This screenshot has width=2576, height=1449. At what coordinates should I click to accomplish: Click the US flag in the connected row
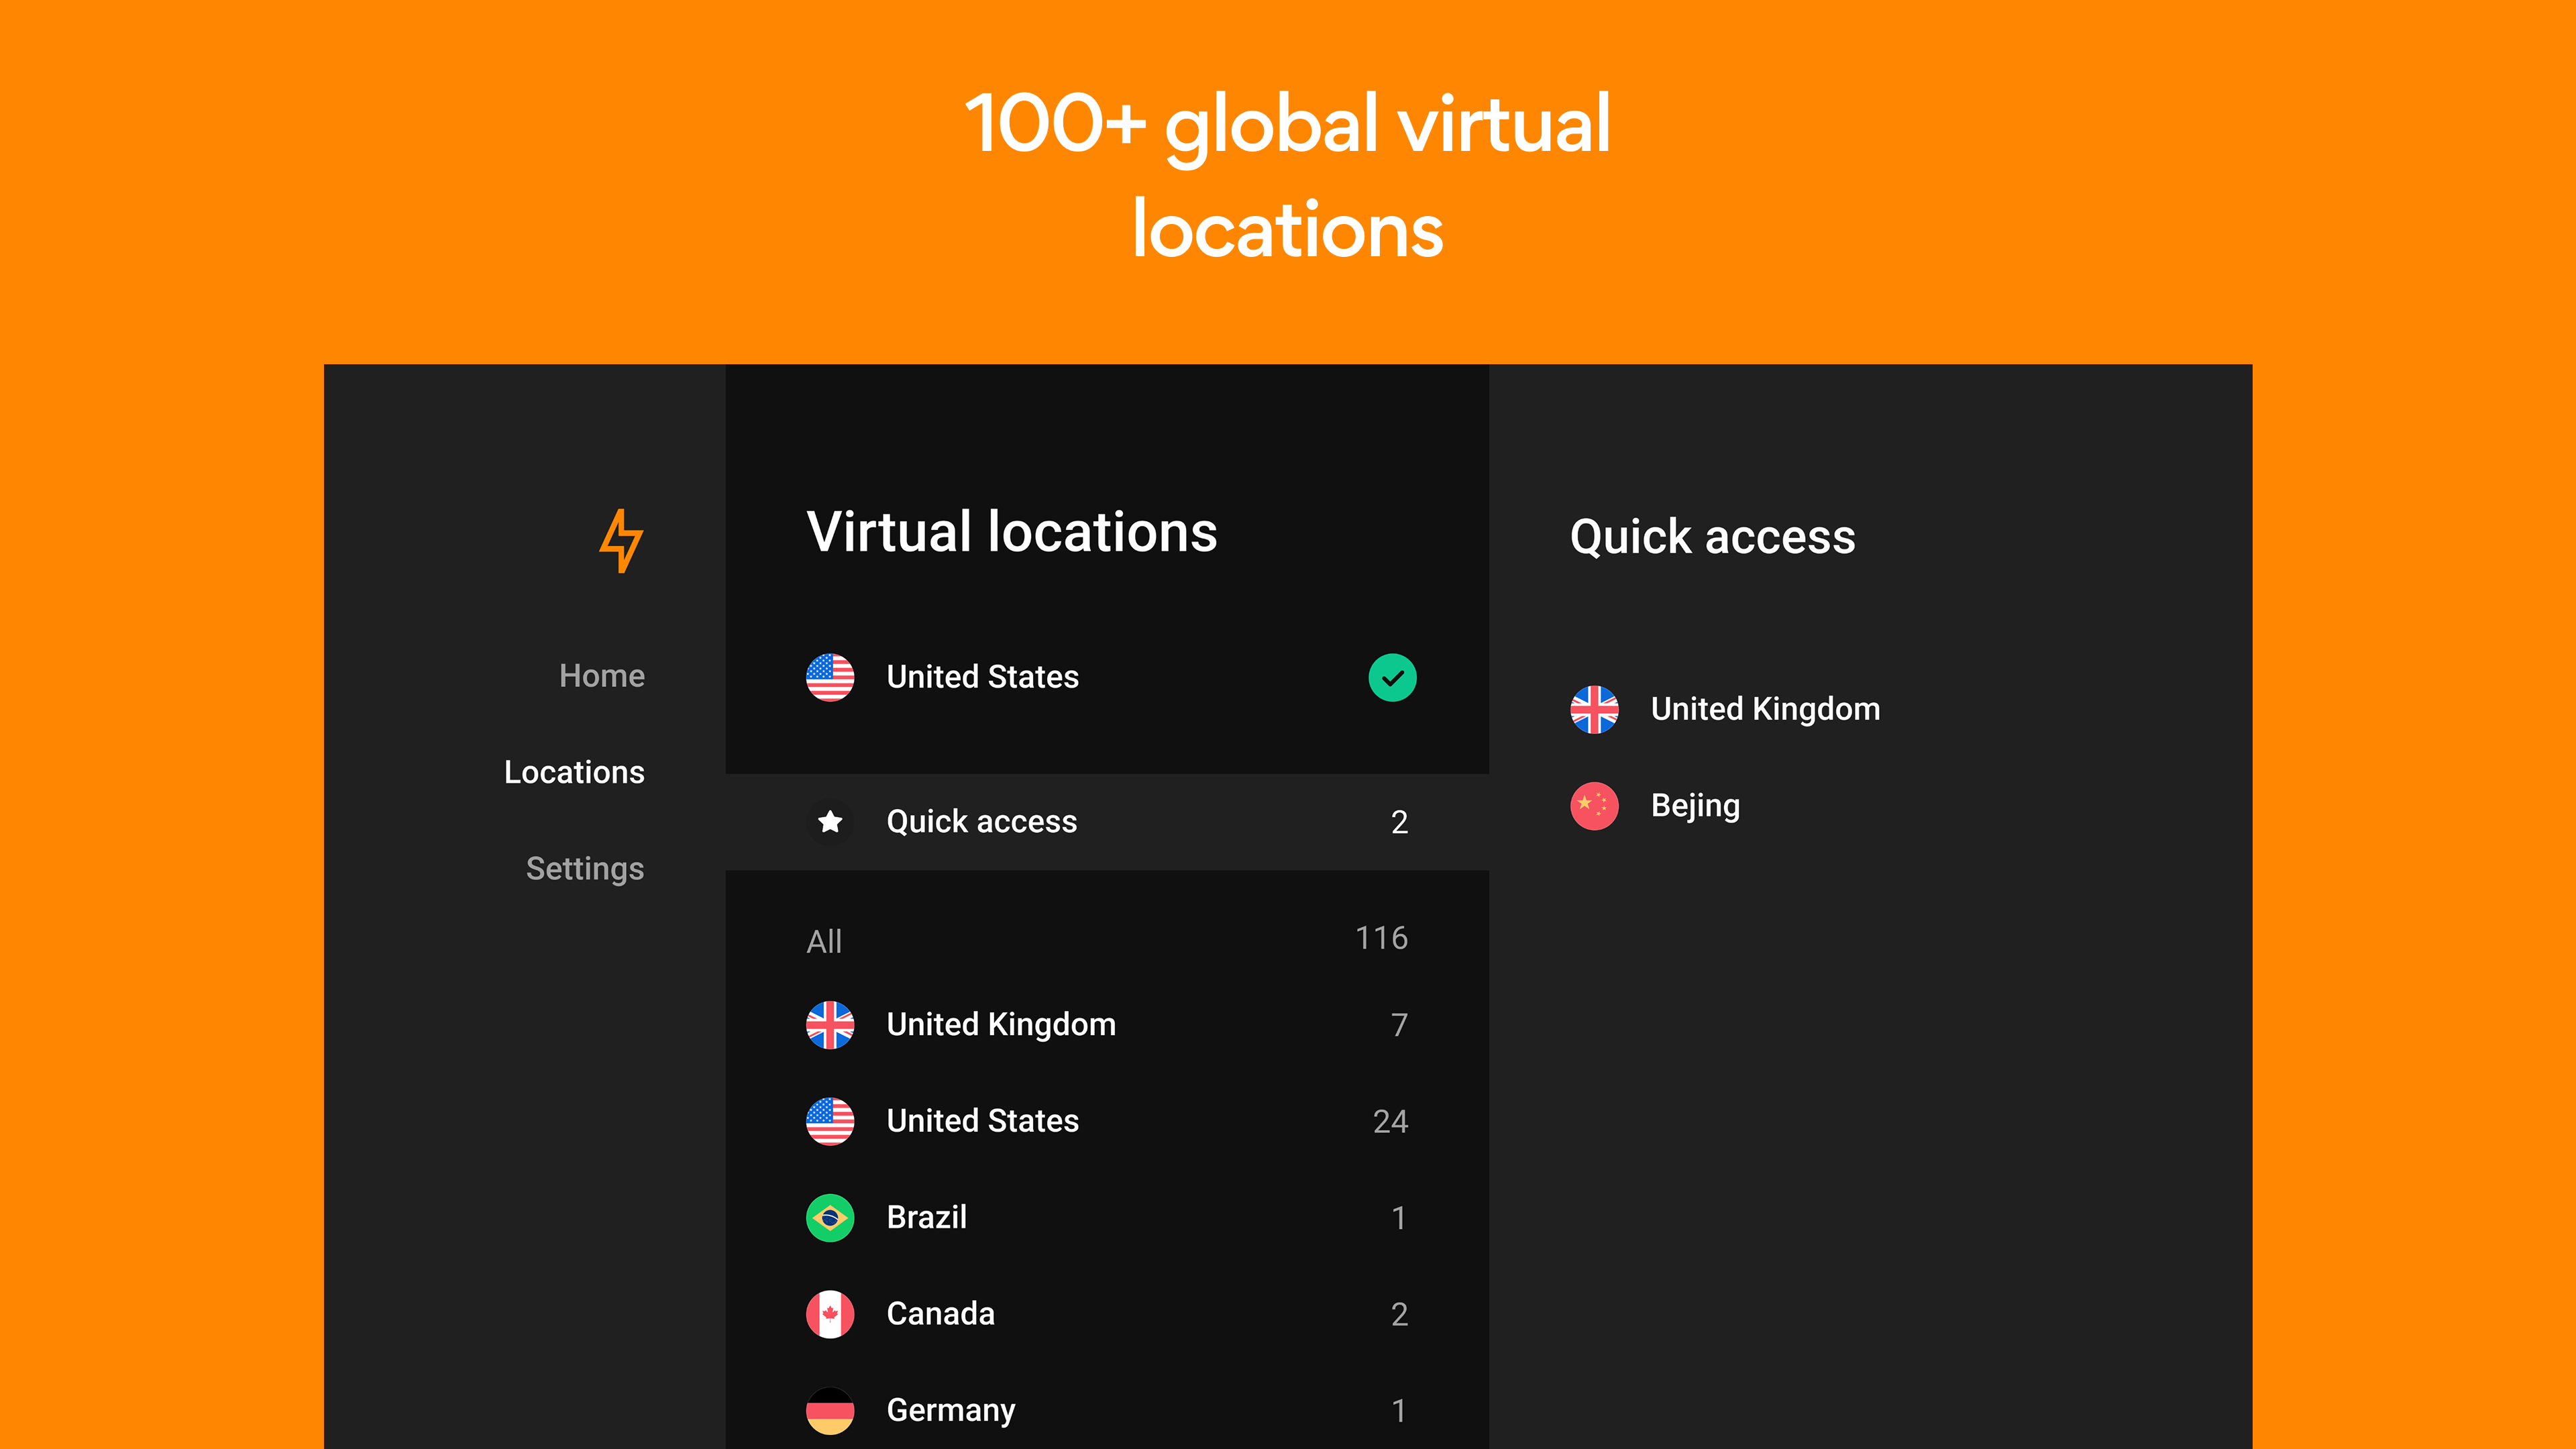pyautogui.click(x=830, y=677)
